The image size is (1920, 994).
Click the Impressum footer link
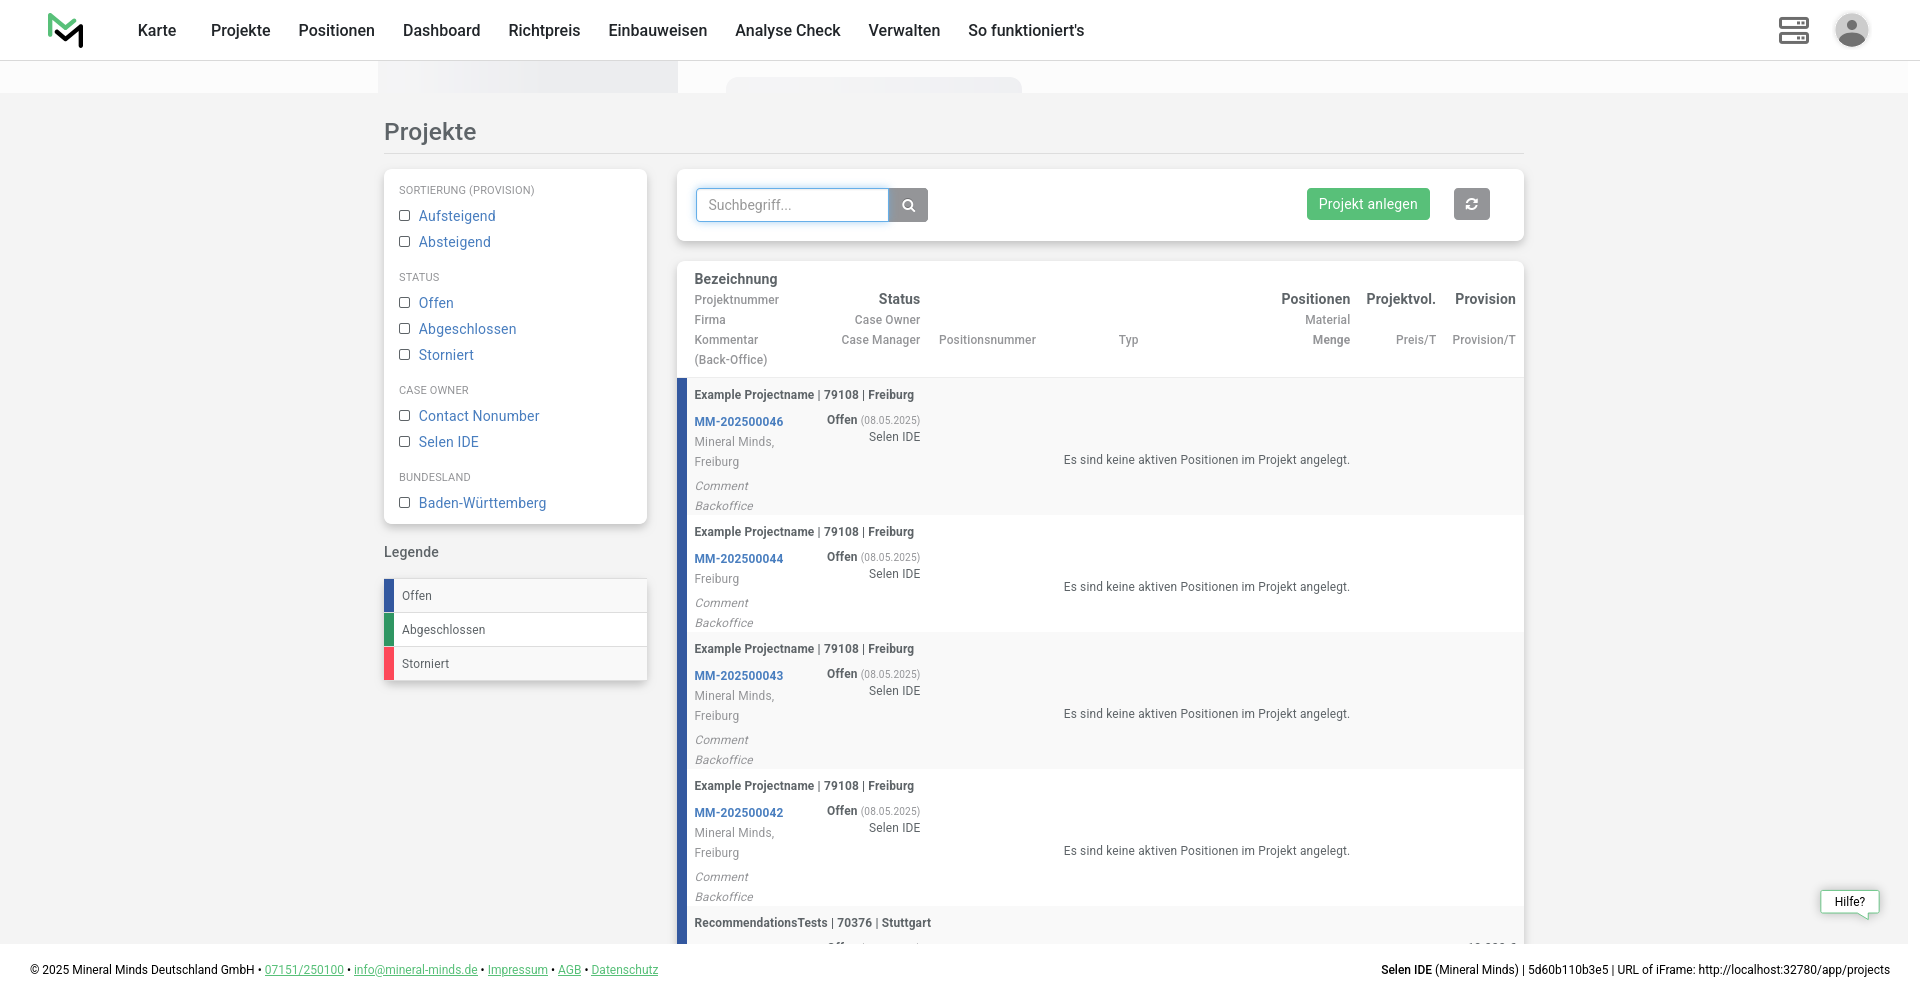517,970
